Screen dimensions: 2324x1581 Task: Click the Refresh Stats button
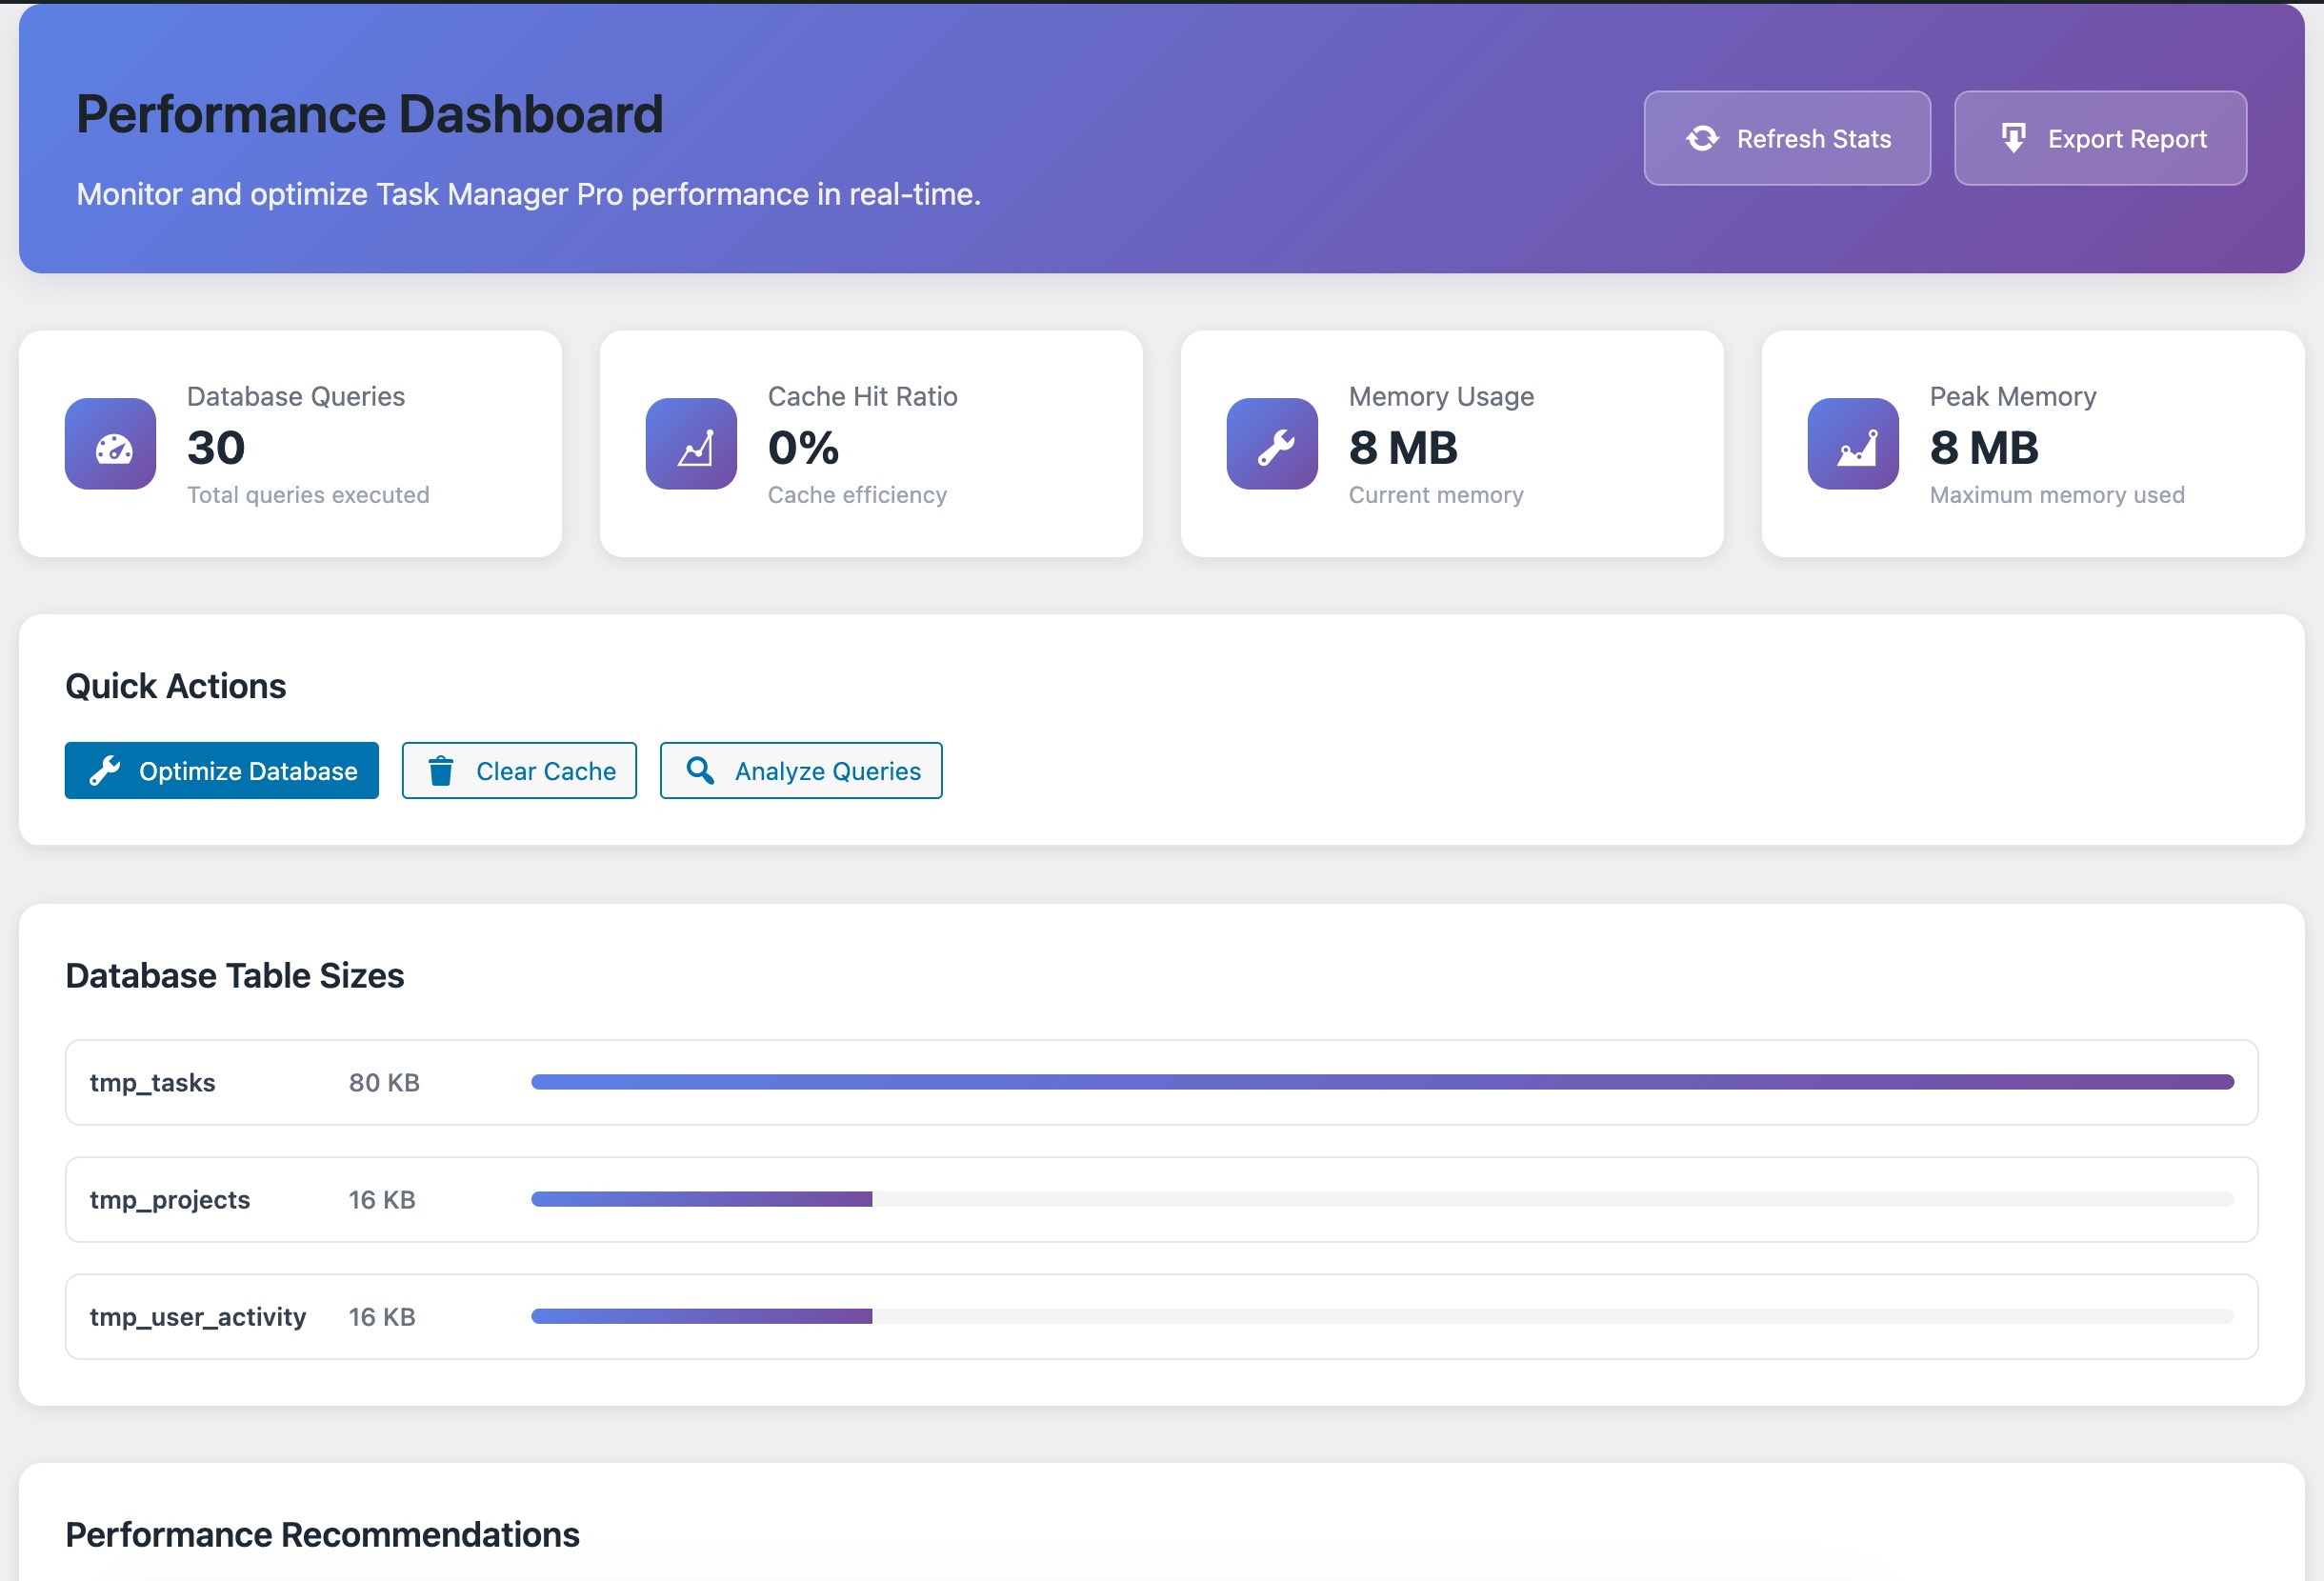click(x=1788, y=138)
